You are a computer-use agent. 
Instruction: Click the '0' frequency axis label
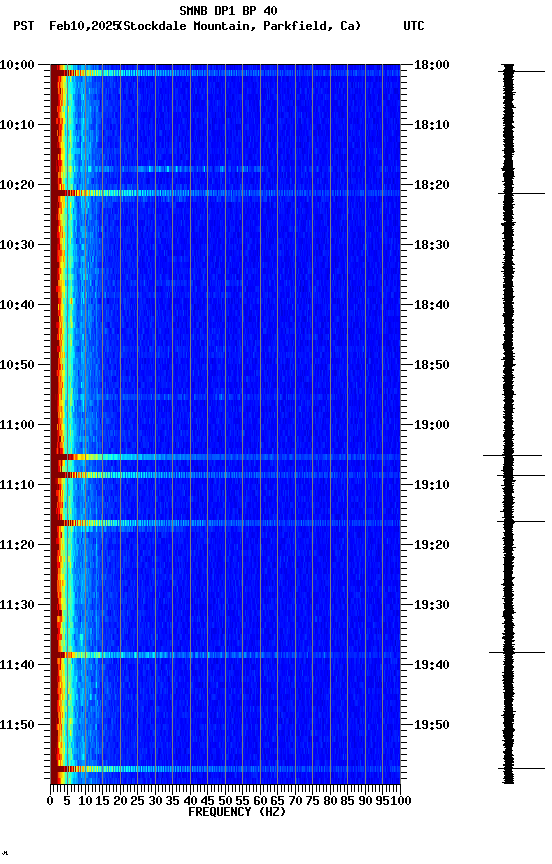pos(50,802)
